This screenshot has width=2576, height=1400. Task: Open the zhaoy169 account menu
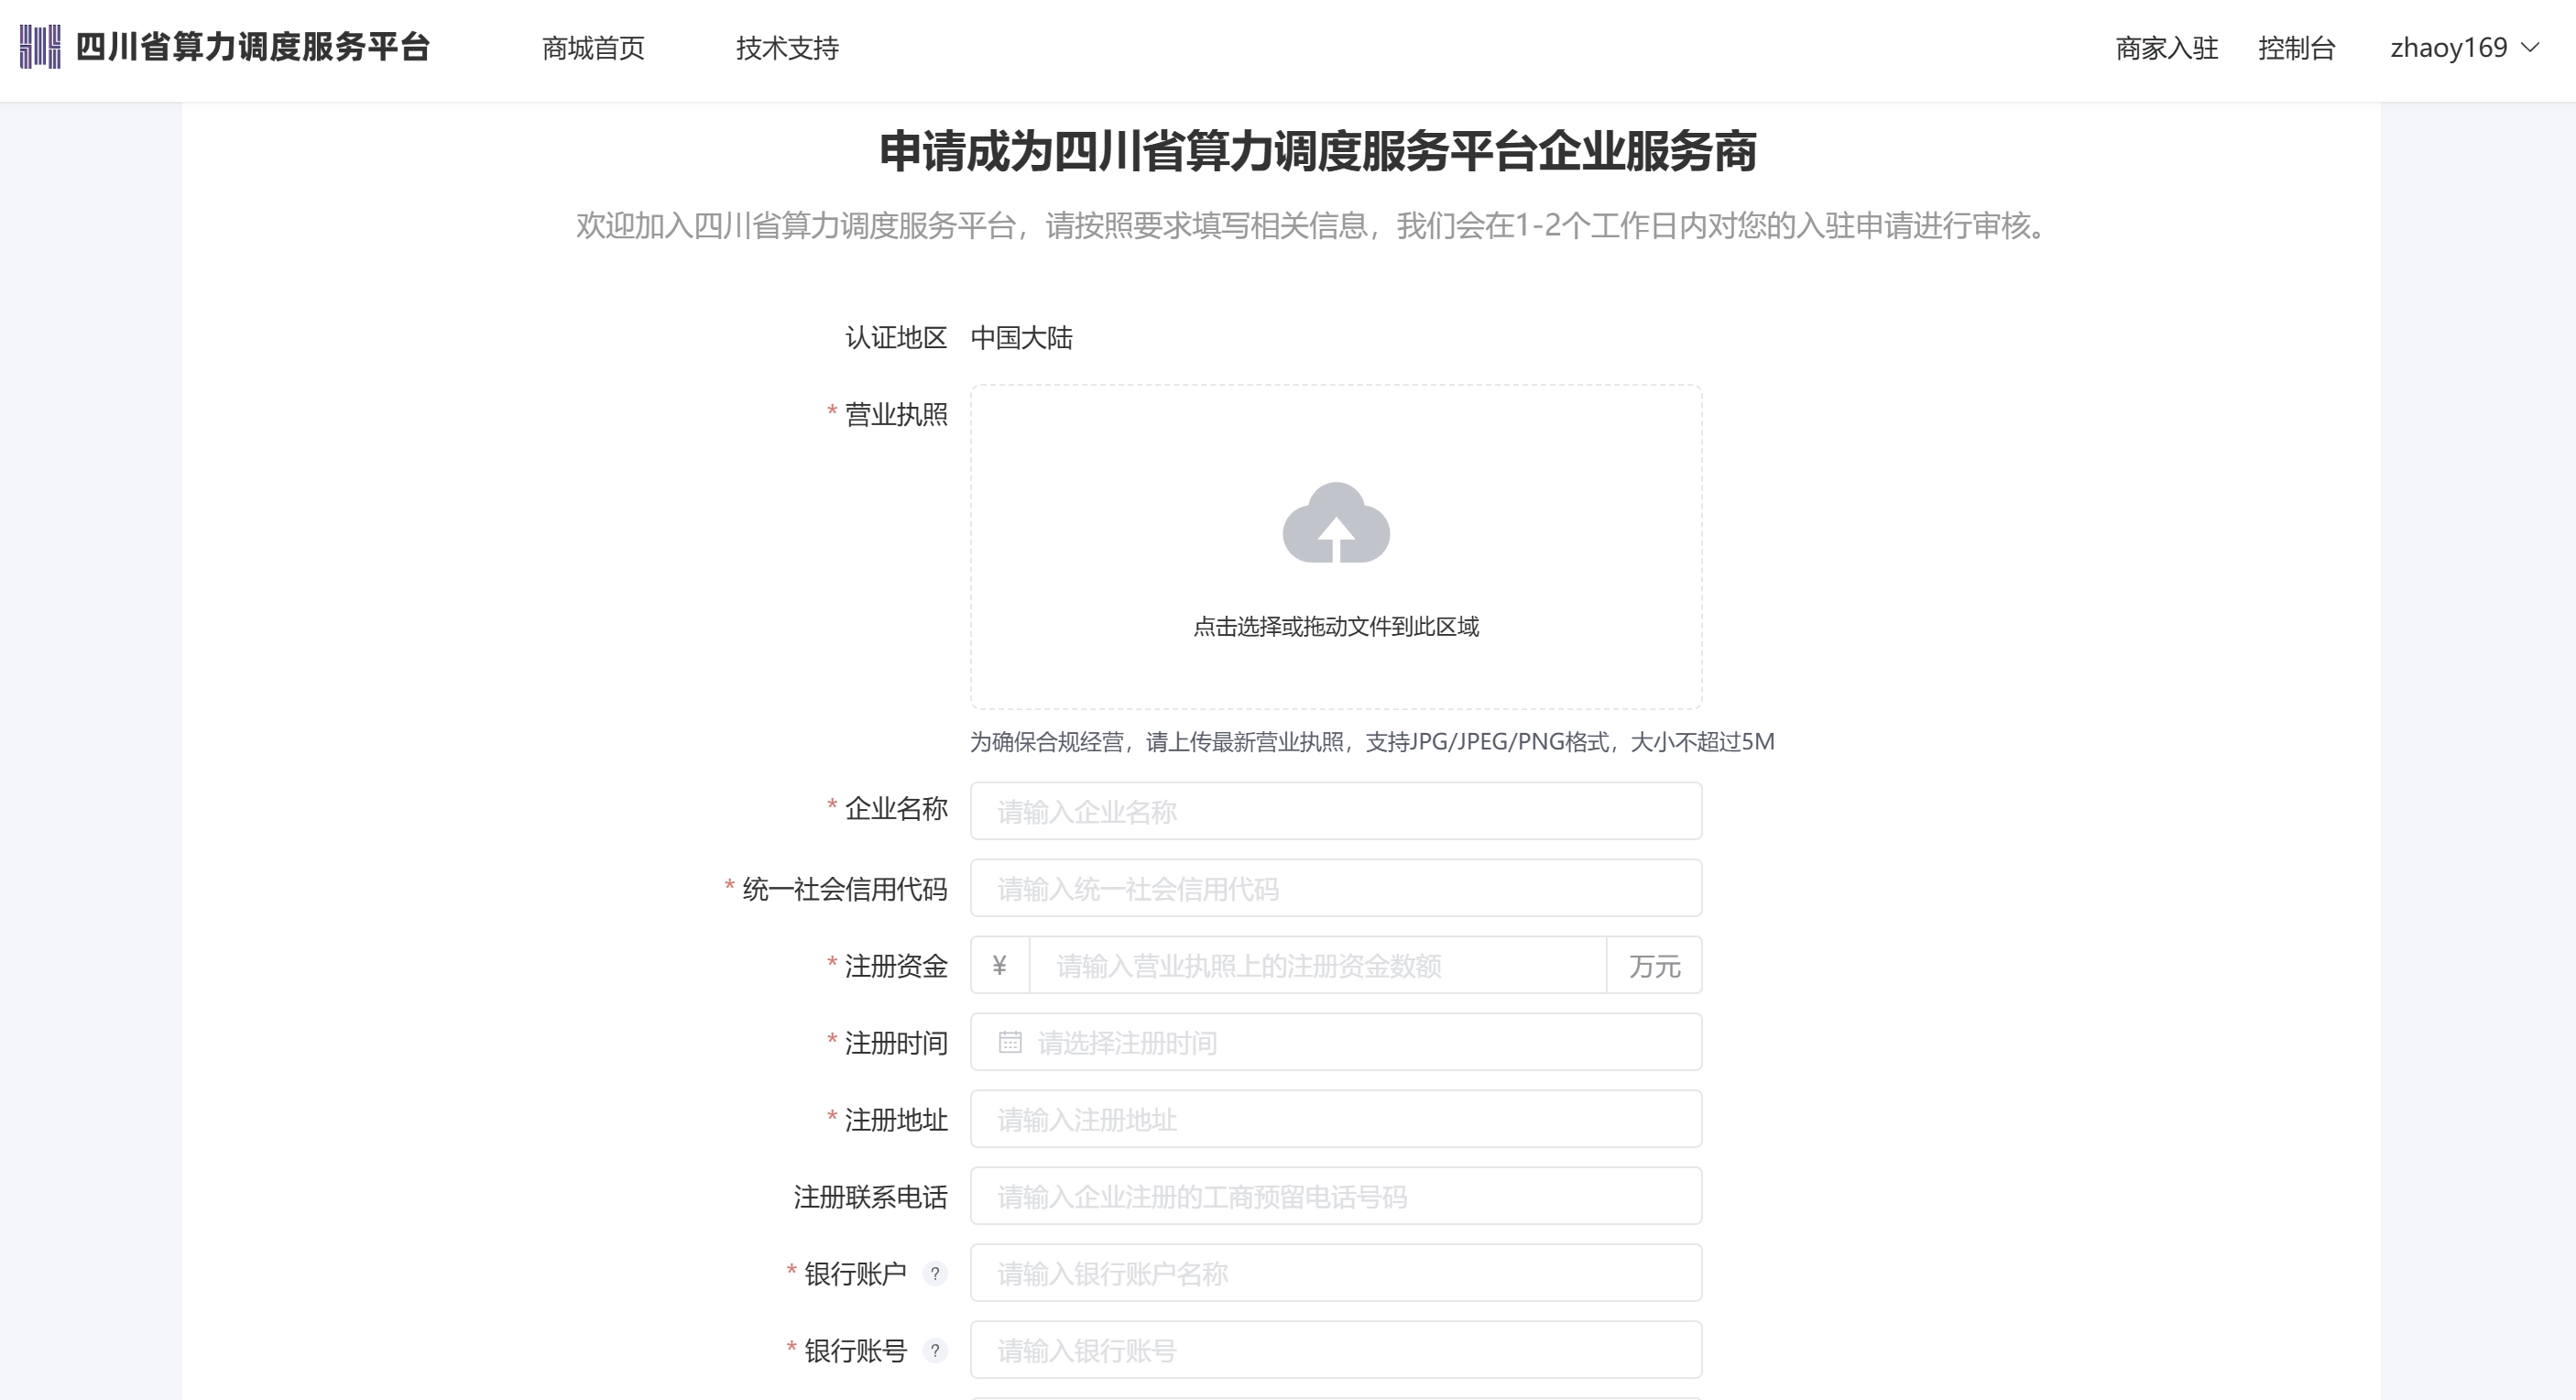point(2464,48)
